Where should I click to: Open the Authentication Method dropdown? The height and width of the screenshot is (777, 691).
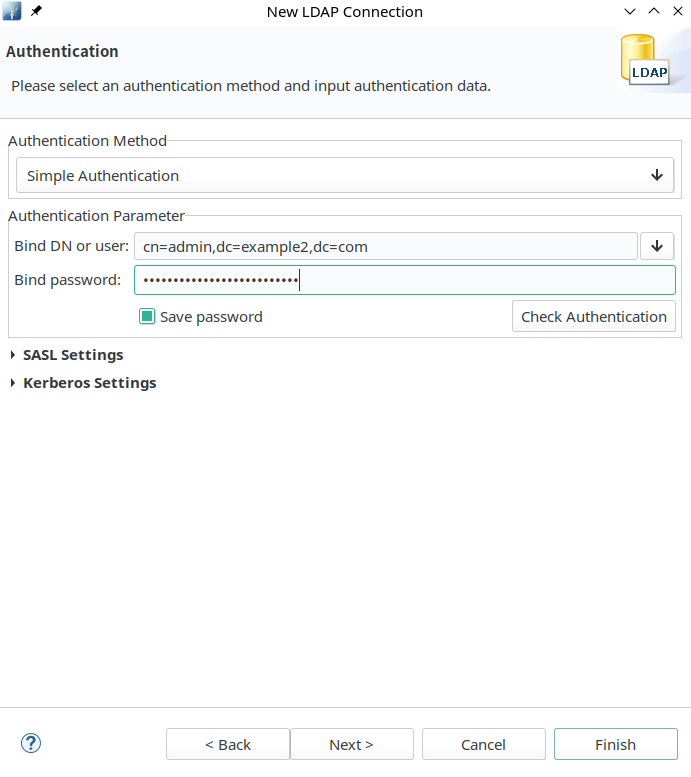pos(345,175)
